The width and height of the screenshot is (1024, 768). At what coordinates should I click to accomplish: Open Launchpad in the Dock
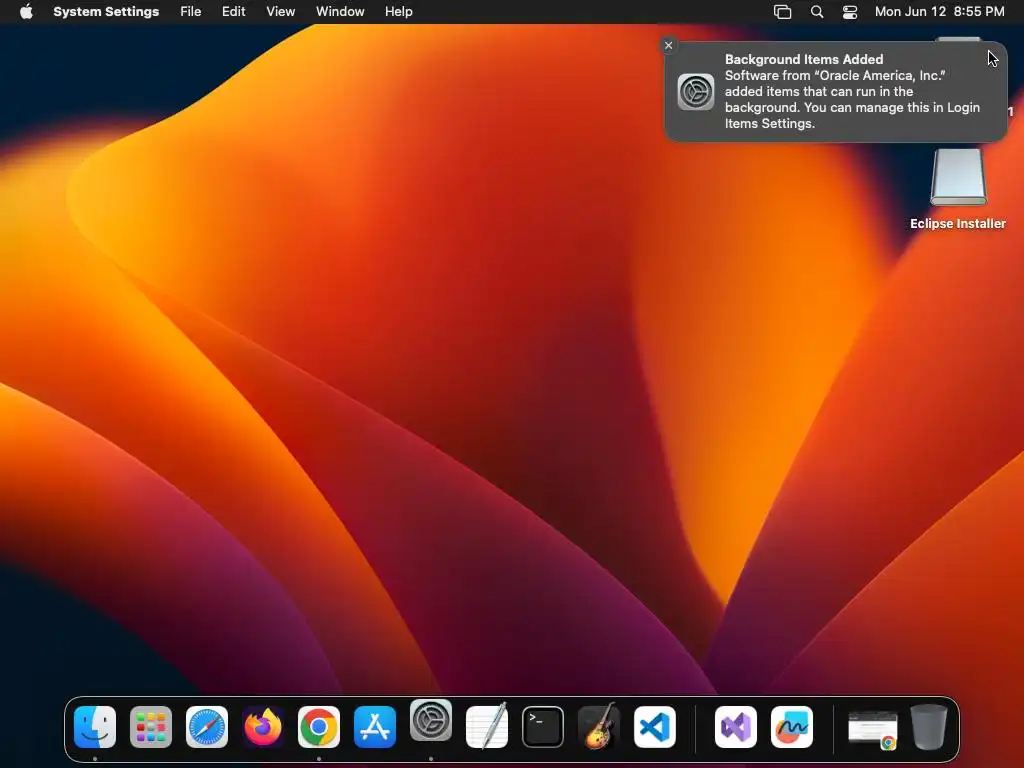point(151,727)
